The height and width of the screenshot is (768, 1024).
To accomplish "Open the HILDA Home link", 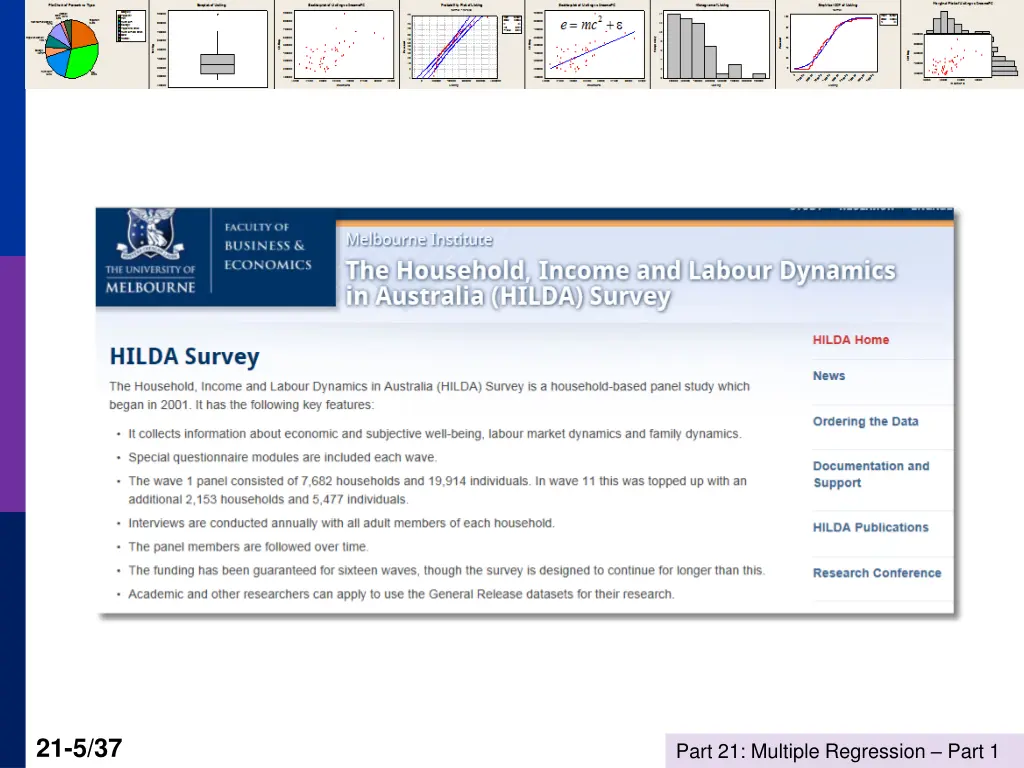I will 850,340.
